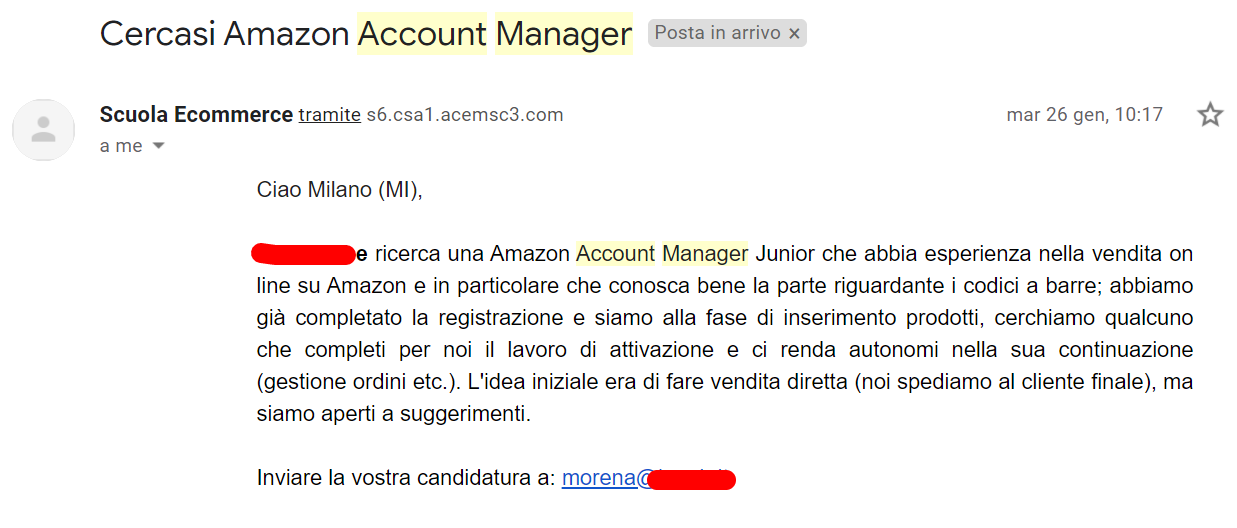Click the red redacted company name in the body

pos(304,254)
